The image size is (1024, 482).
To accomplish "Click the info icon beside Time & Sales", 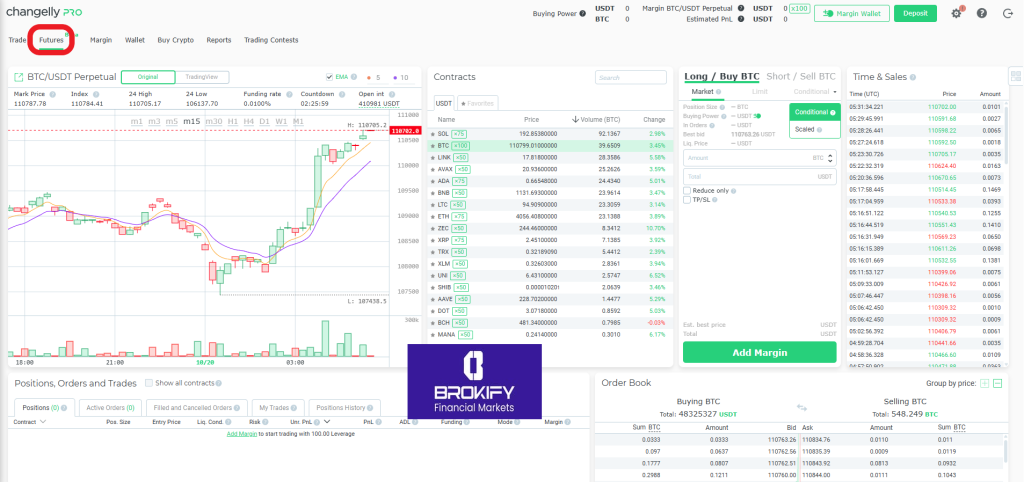I will tap(913, 77).
